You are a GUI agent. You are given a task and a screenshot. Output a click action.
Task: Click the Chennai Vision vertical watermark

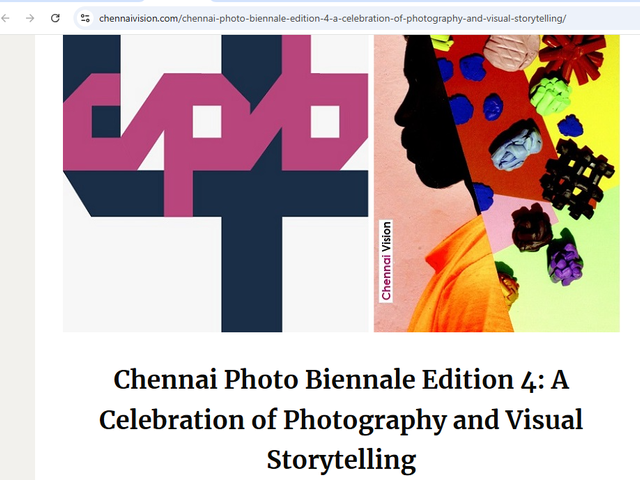(386, 261)
